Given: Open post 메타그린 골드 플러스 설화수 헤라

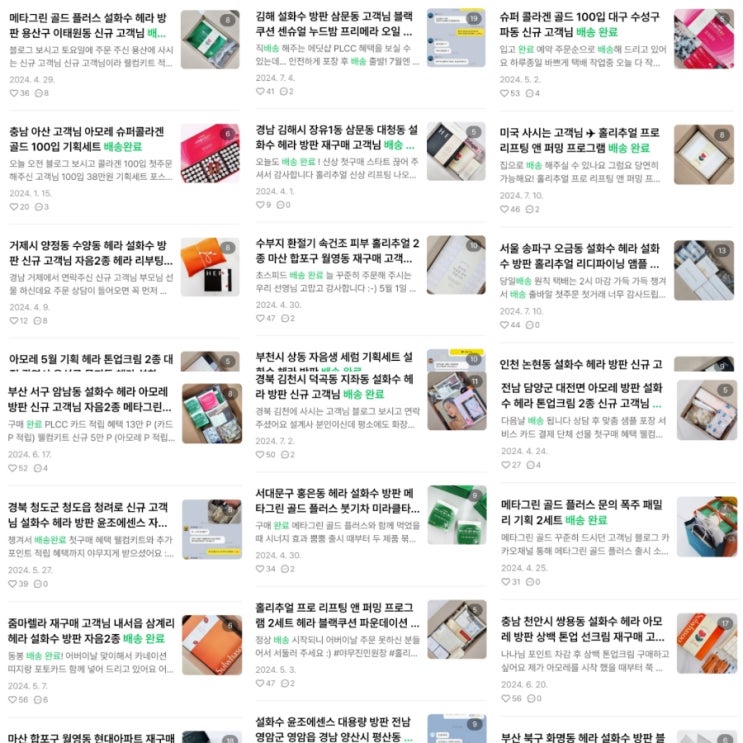Looking at the screenshot, I should (x=88, y=26).
